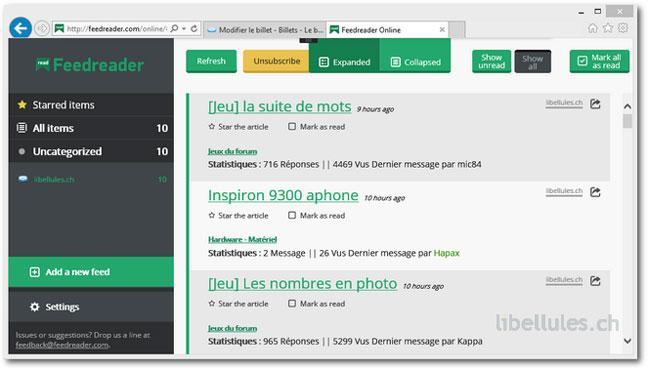Click share icon for Les nombres en photo
This screenshot has height=368, width=648.
coord(595,281)
